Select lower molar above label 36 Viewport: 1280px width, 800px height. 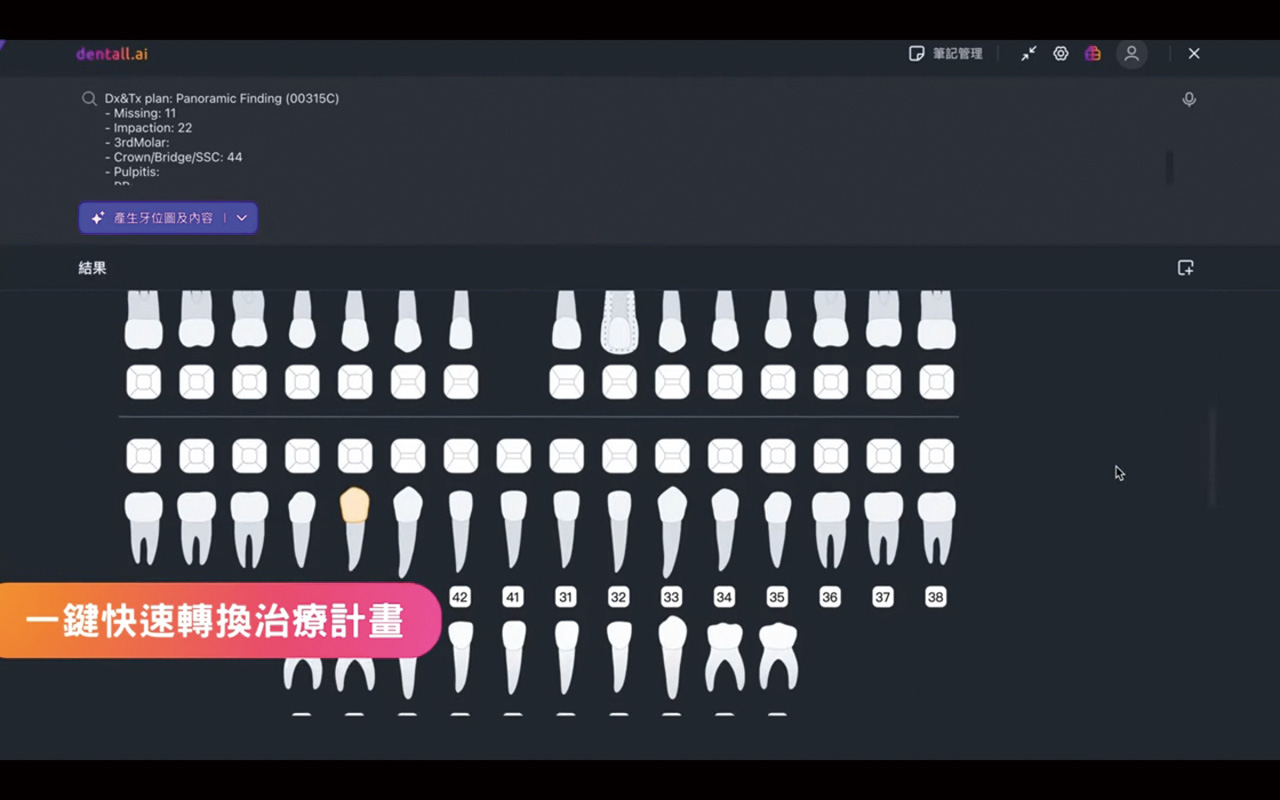(831, 529)
